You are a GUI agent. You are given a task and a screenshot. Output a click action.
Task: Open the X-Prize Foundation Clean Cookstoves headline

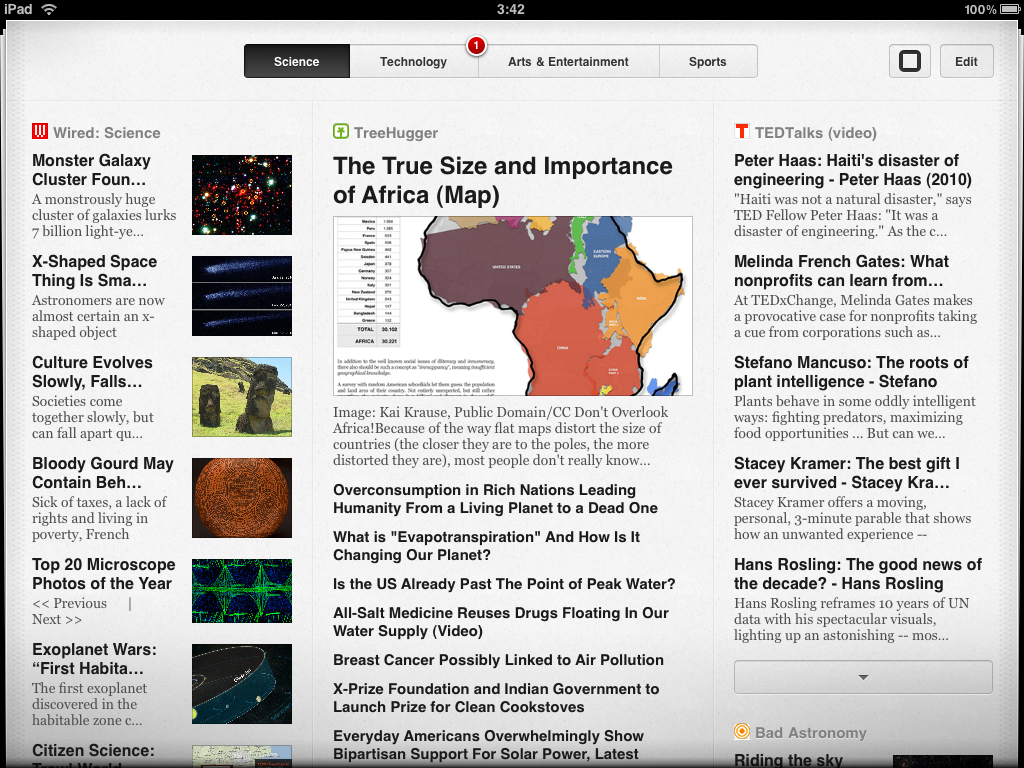tap(496, 698)
